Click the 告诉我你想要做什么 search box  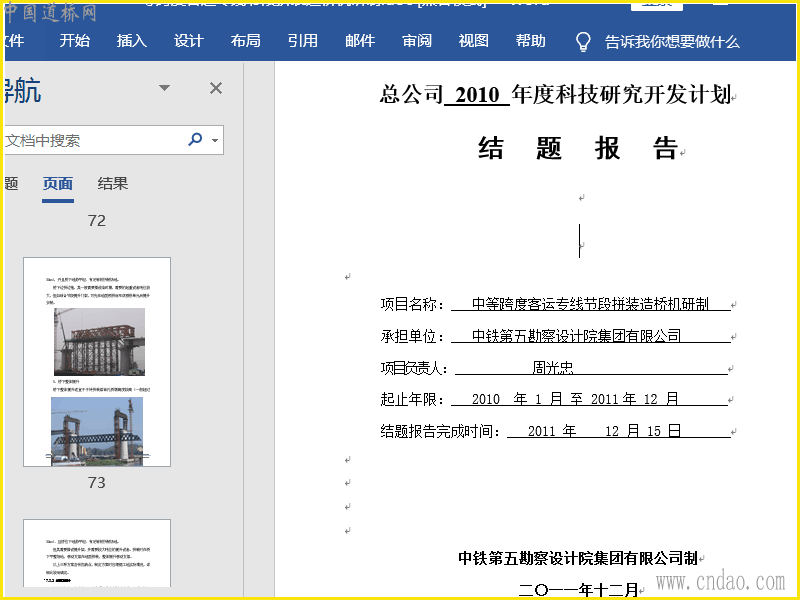click(672, 42)
